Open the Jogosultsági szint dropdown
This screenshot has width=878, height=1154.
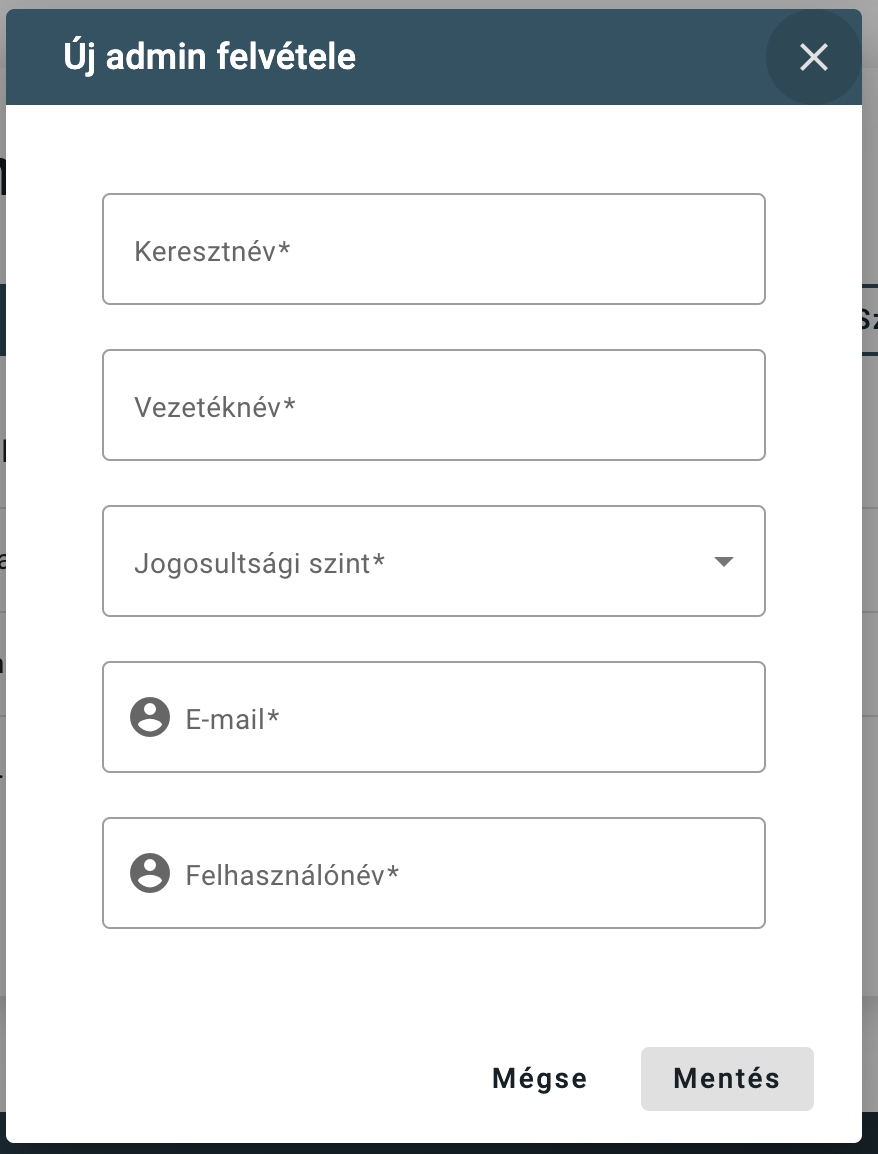[433, 561]
